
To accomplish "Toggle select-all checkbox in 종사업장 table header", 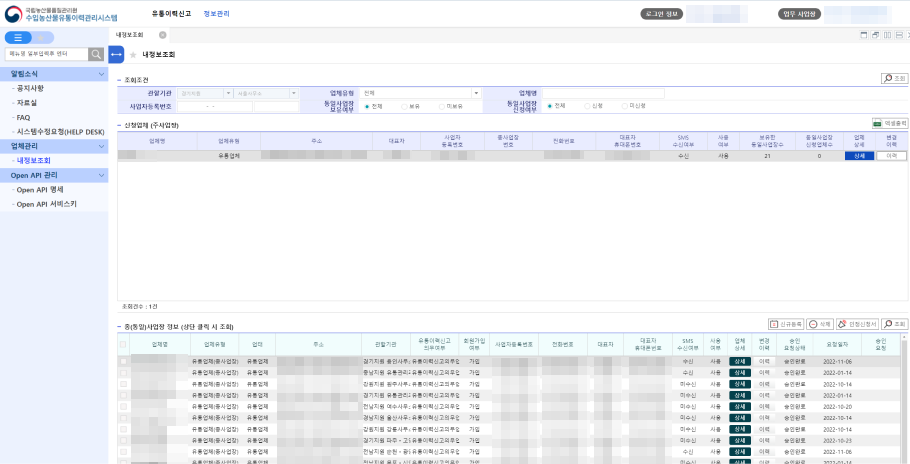I will 123,345.
